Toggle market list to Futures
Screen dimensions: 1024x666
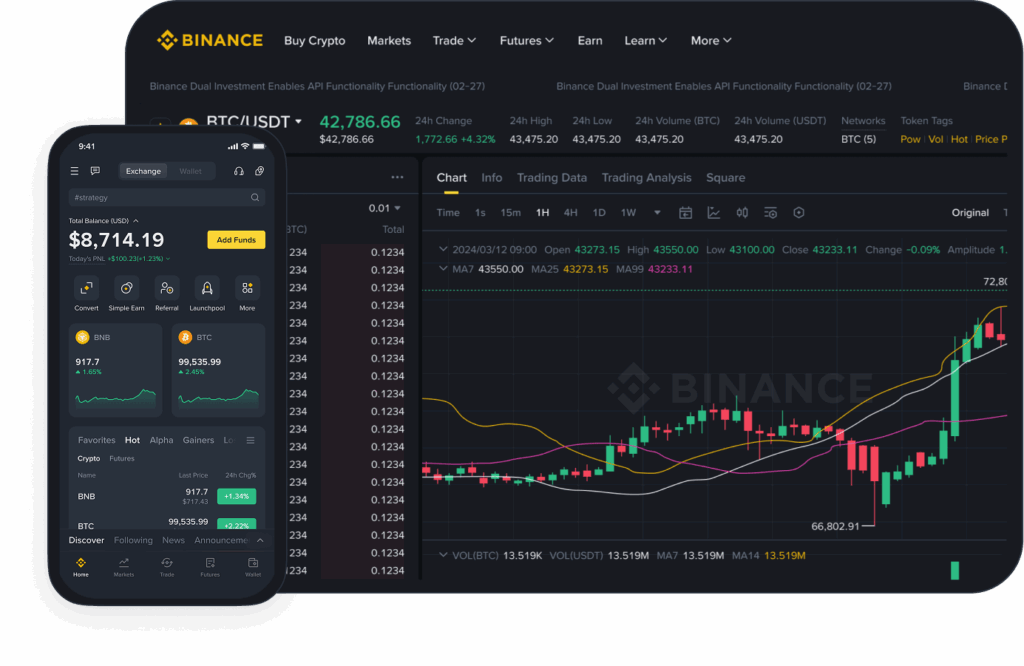point(121,459)
